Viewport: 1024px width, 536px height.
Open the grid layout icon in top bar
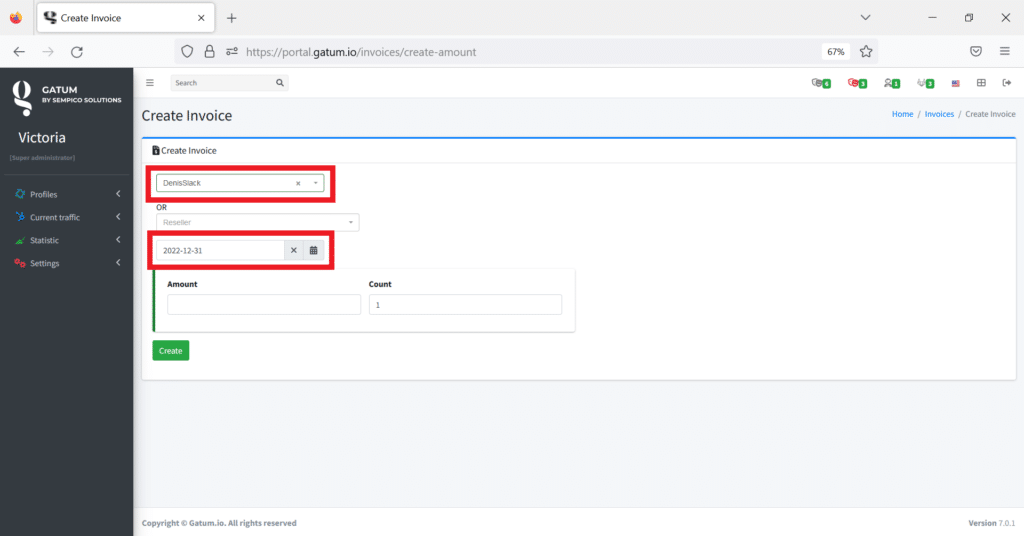[981, 83]
